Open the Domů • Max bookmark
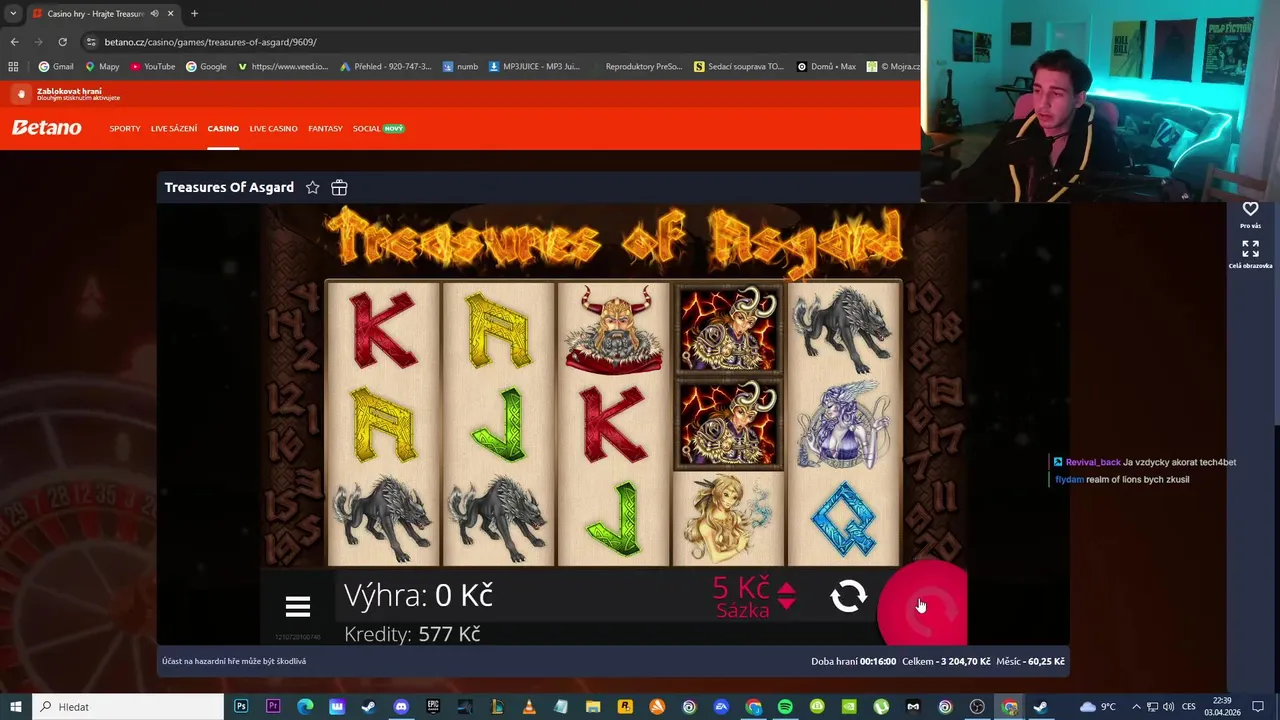 click(x=826, y=67)
